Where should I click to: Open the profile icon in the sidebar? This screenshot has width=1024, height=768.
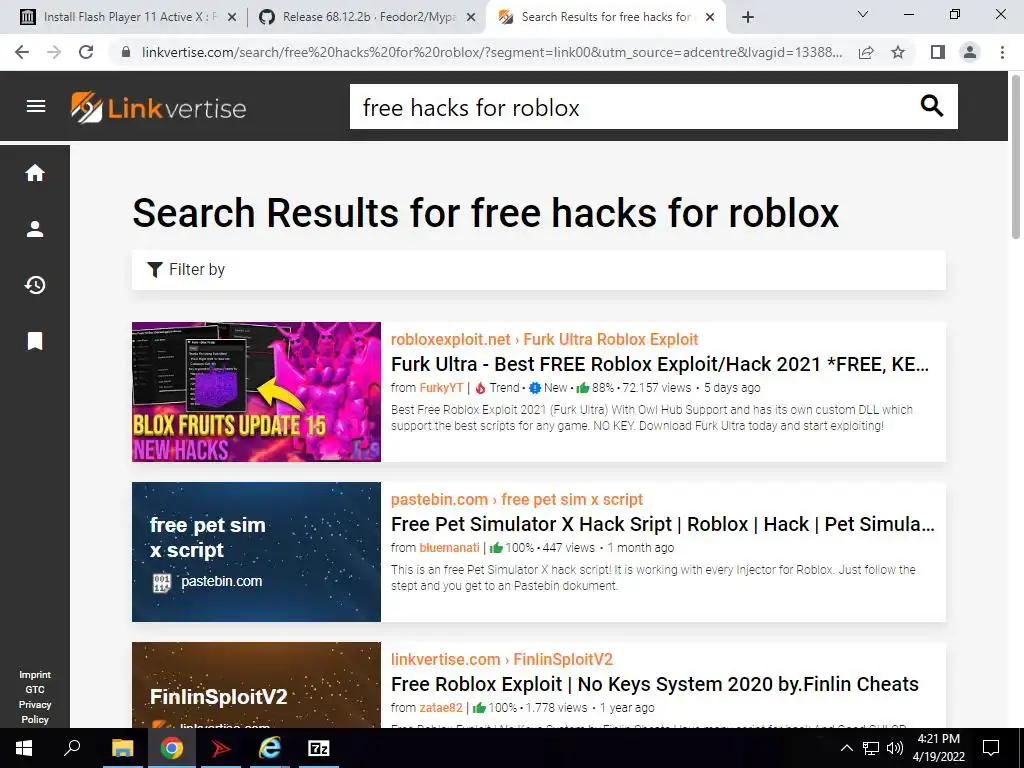click(35, 229)
